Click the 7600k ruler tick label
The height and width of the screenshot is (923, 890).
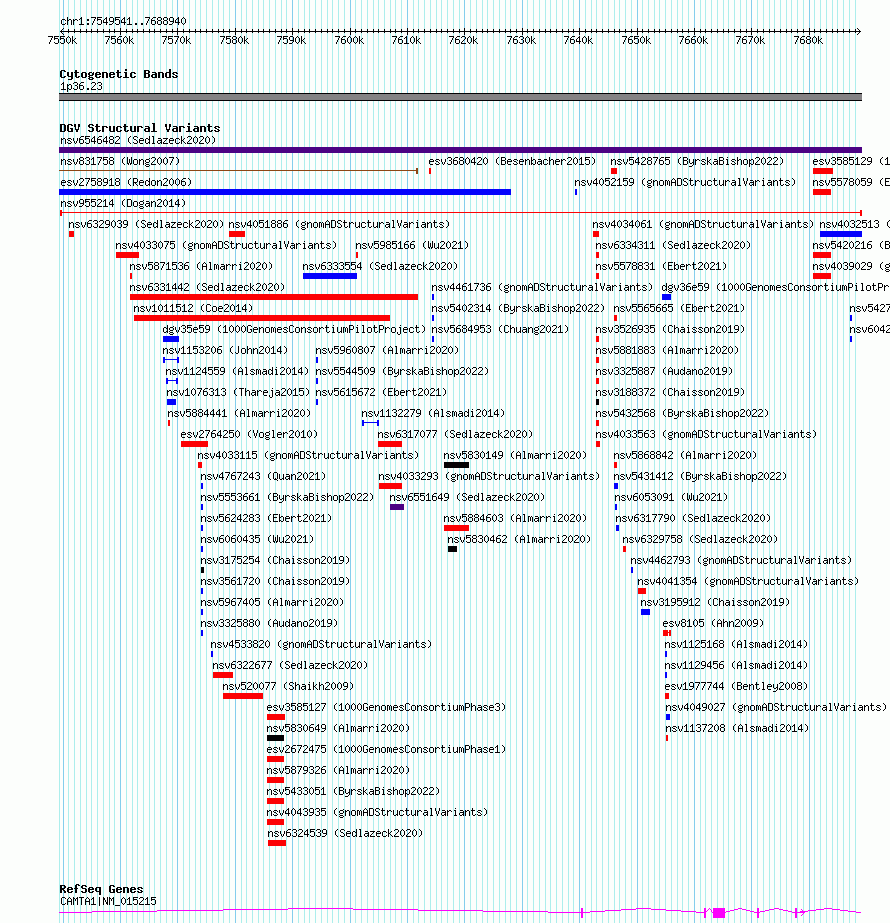point(349,41)
